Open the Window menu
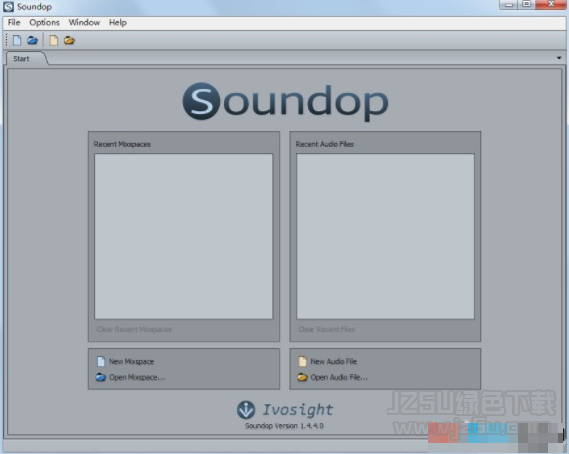This screenshot has width=569, height=454. (x=85, y=23)
